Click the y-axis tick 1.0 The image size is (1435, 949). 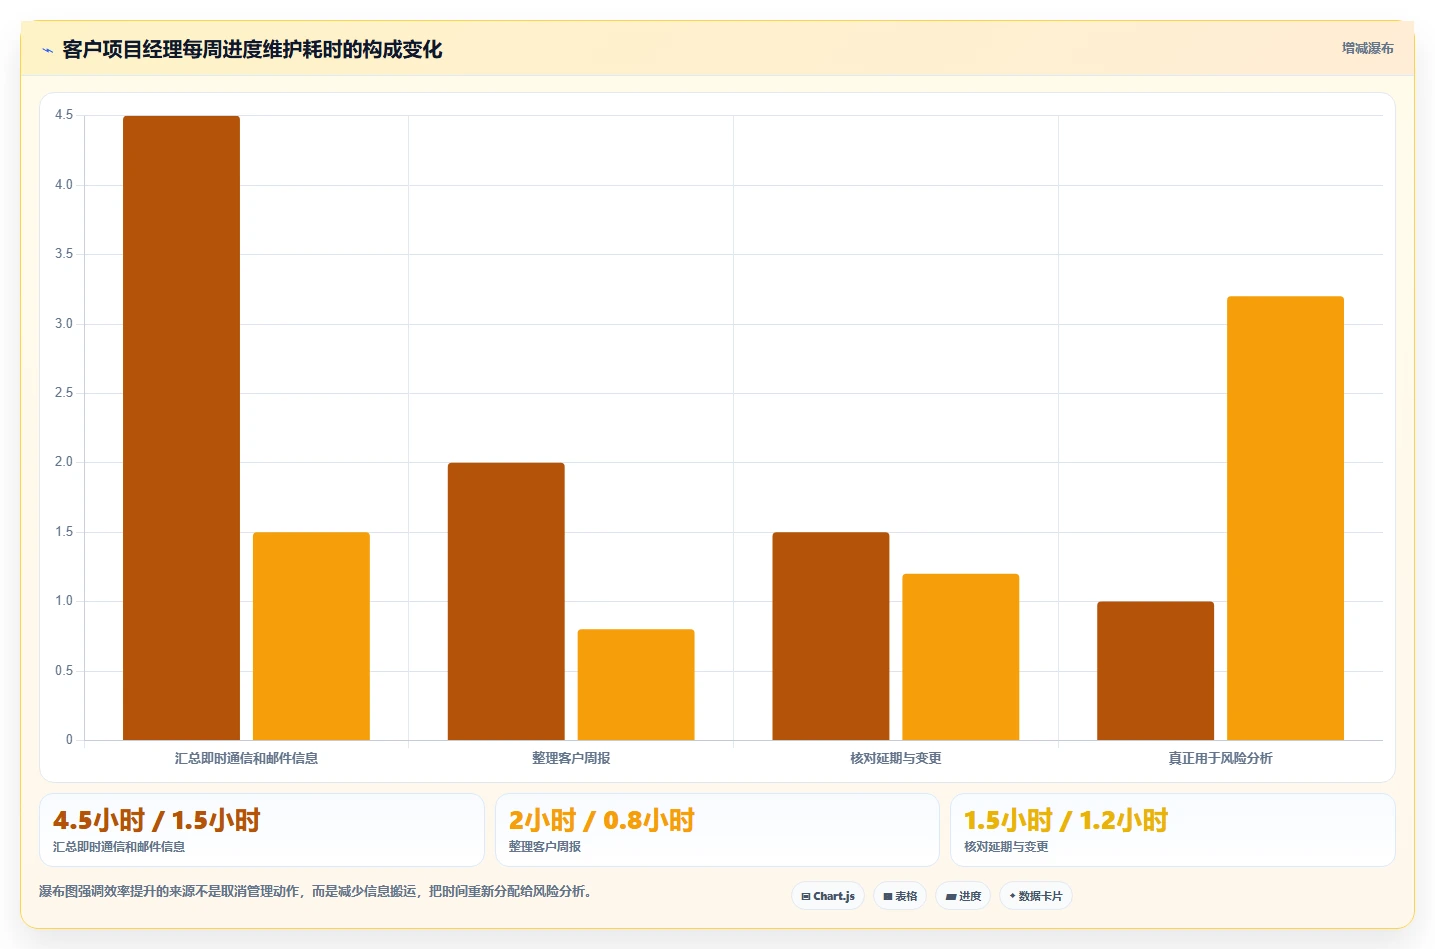[64, 601]
